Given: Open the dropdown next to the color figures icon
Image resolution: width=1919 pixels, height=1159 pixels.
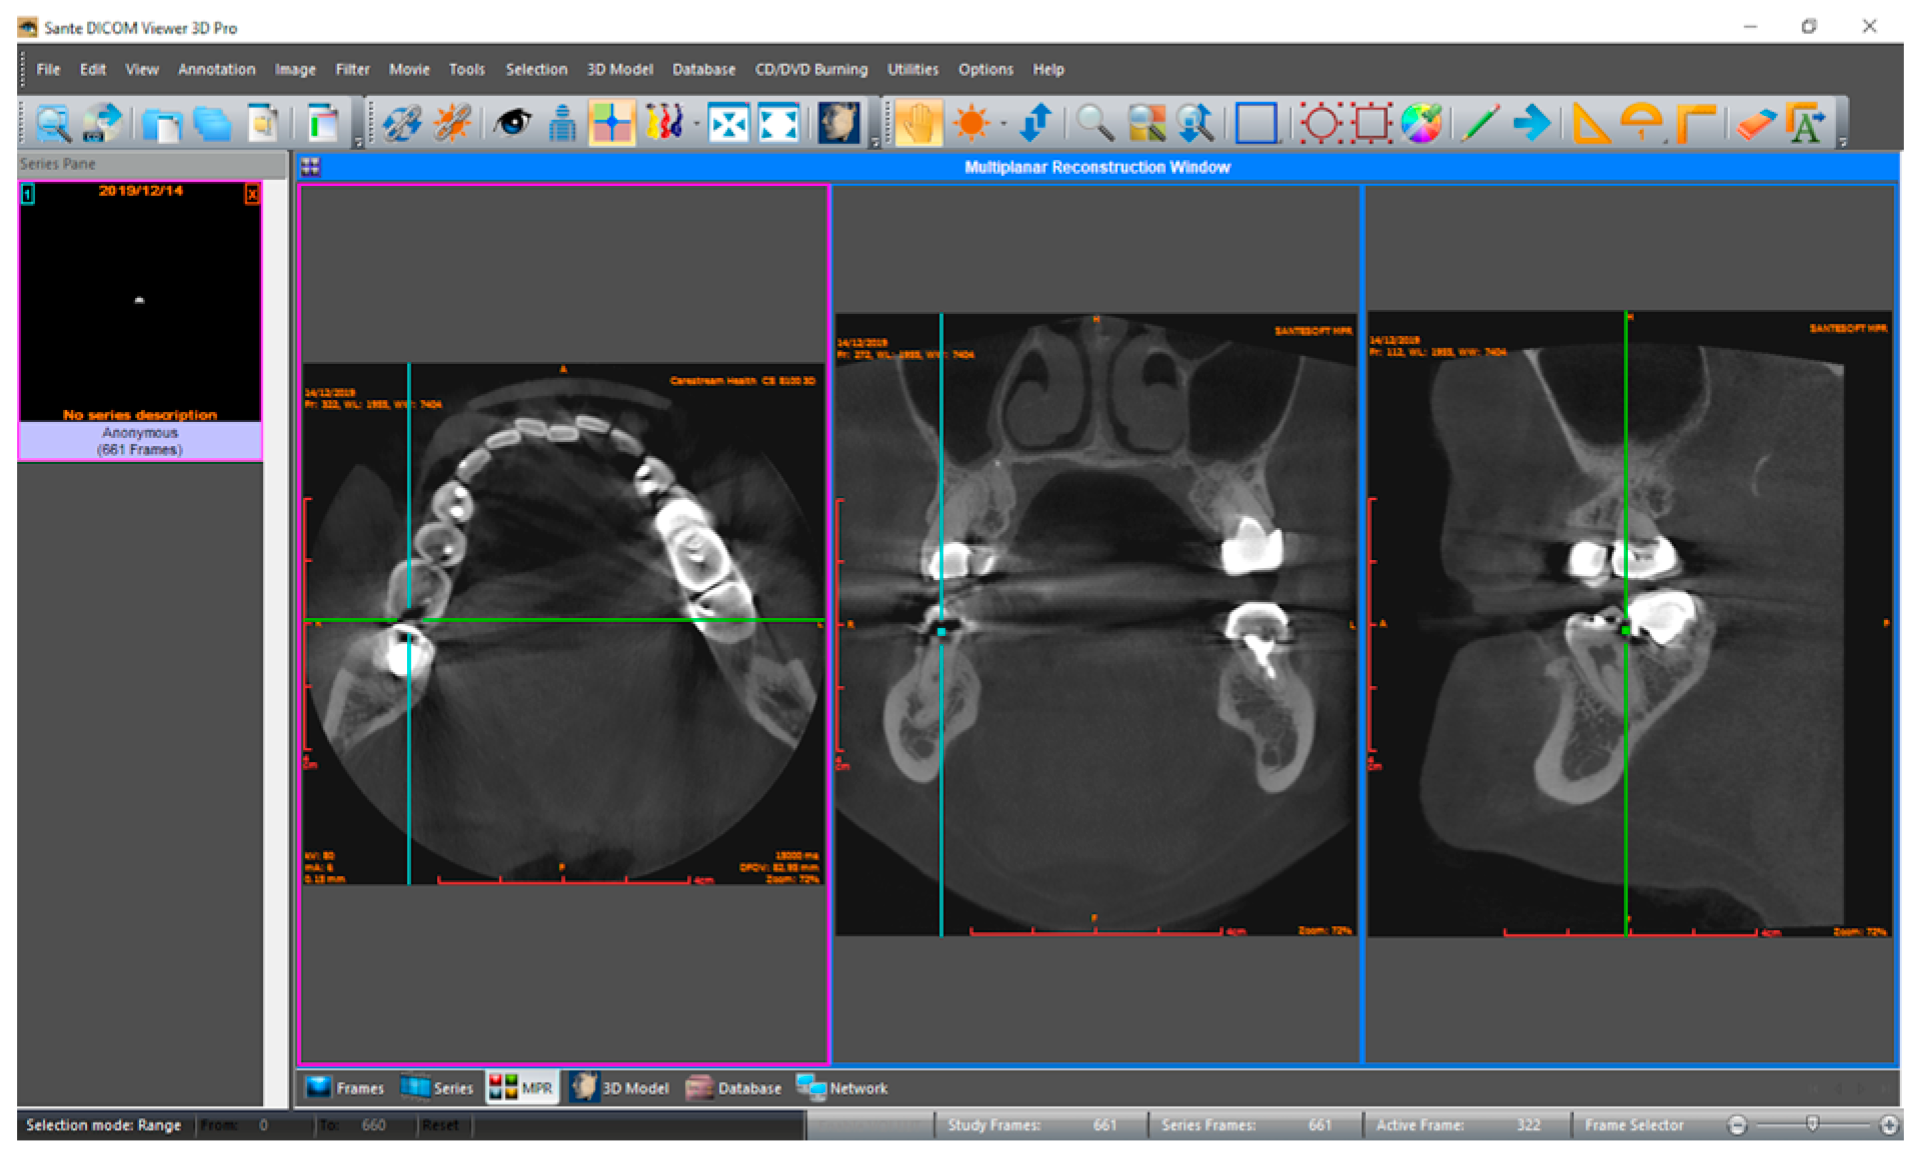Looking at the screenshot, I should pyautogui.click(x=695, y=122).
